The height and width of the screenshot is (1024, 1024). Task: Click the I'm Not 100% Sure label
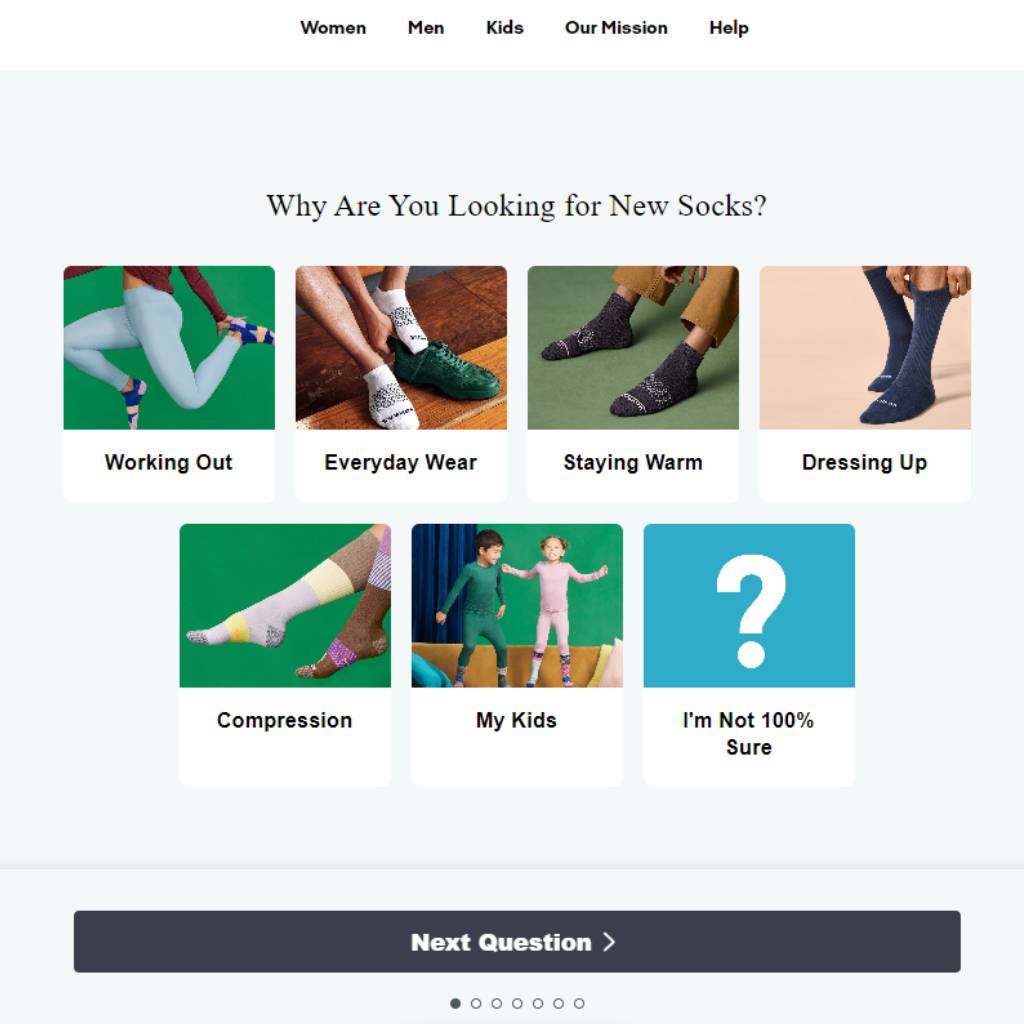(748, 733)
